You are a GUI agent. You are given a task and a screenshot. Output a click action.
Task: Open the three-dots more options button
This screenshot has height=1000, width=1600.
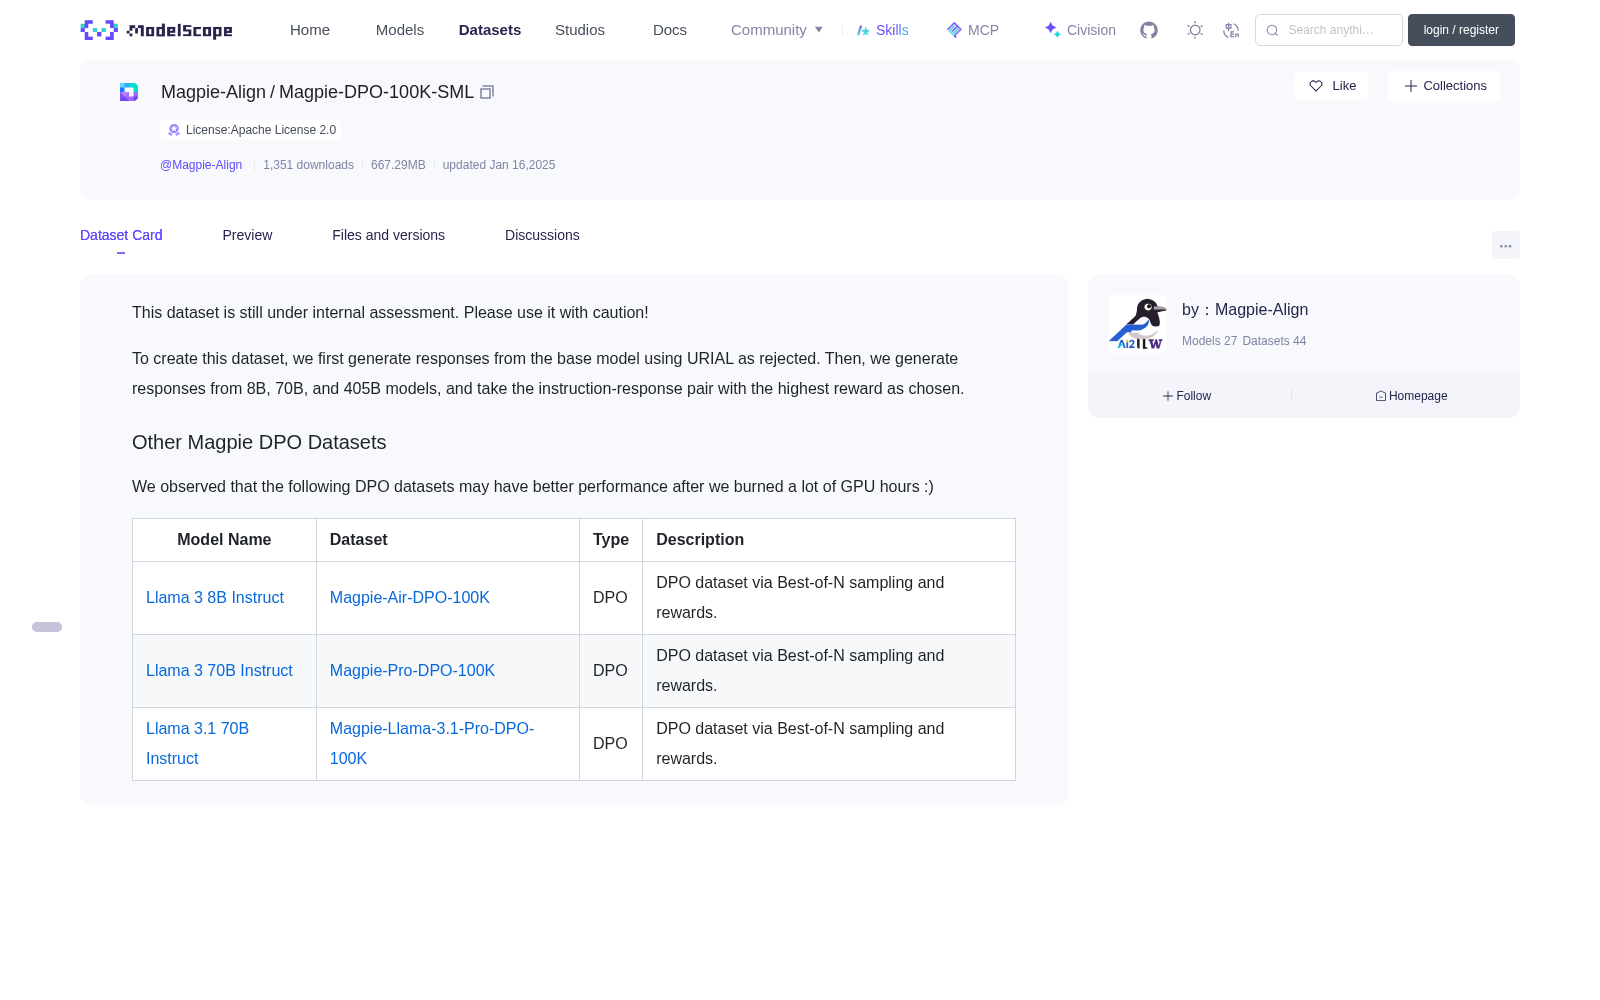click(1506, 246)
